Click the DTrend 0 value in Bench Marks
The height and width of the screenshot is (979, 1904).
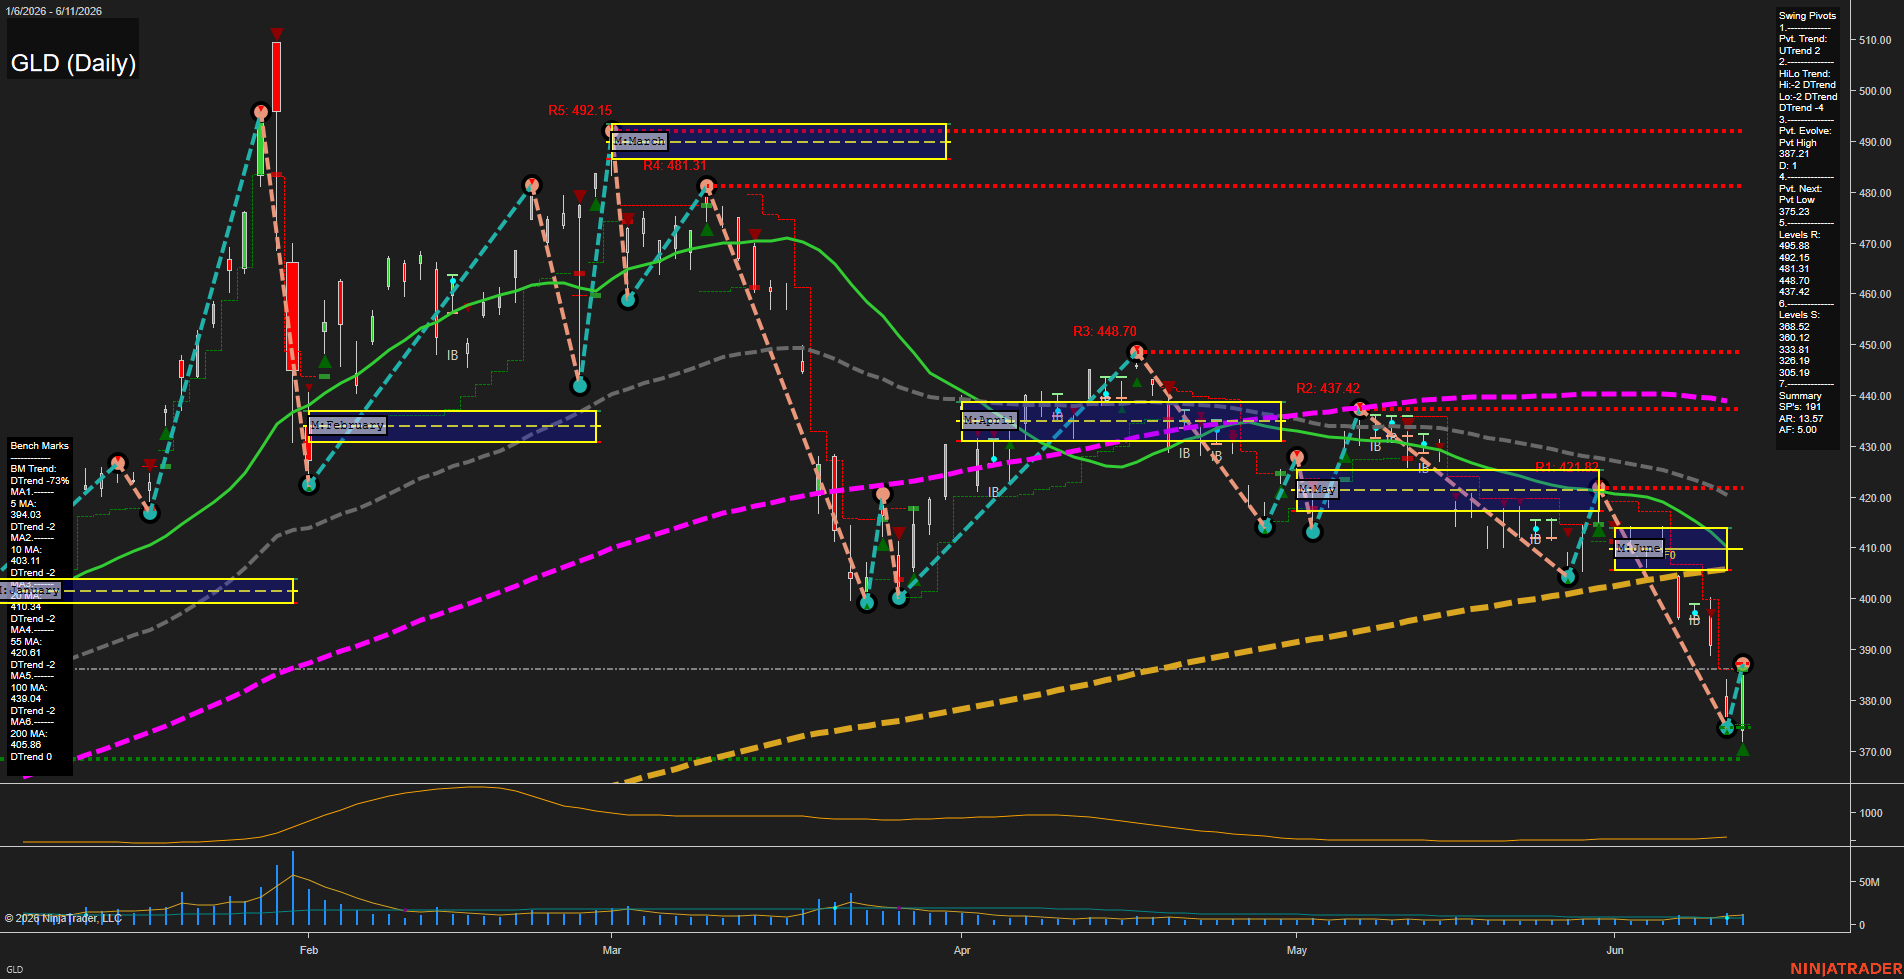click(31, 757)
